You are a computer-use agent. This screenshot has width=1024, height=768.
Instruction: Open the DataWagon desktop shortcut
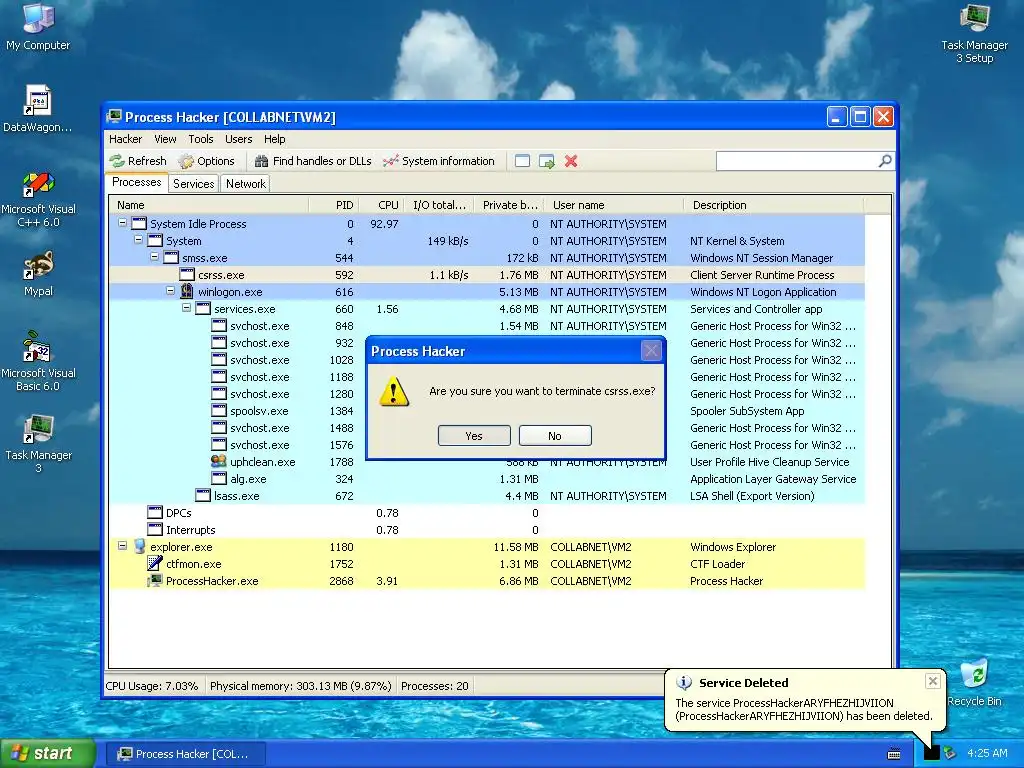click(38, 108)
